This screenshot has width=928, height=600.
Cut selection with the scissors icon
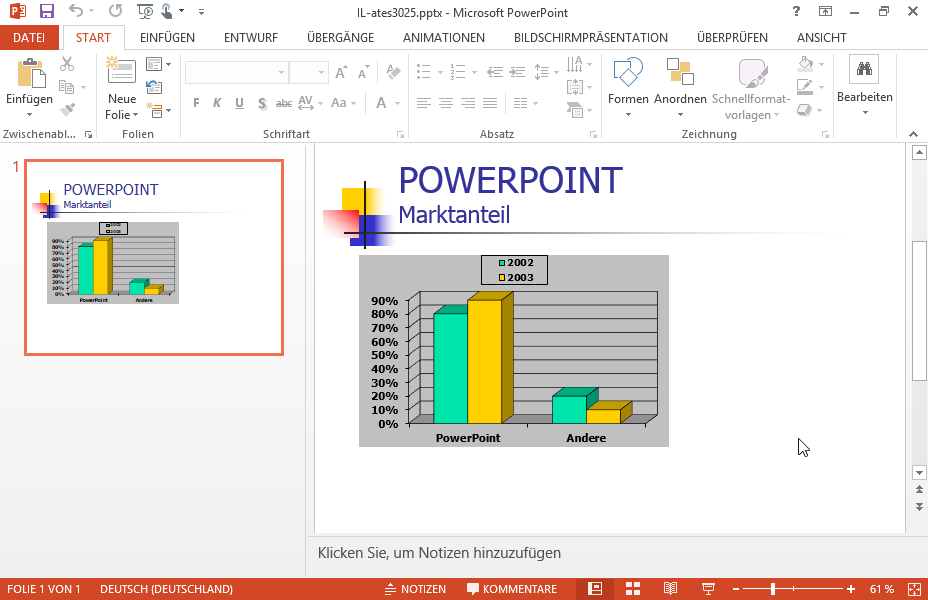pyautogui.click(x=67, y=64)
